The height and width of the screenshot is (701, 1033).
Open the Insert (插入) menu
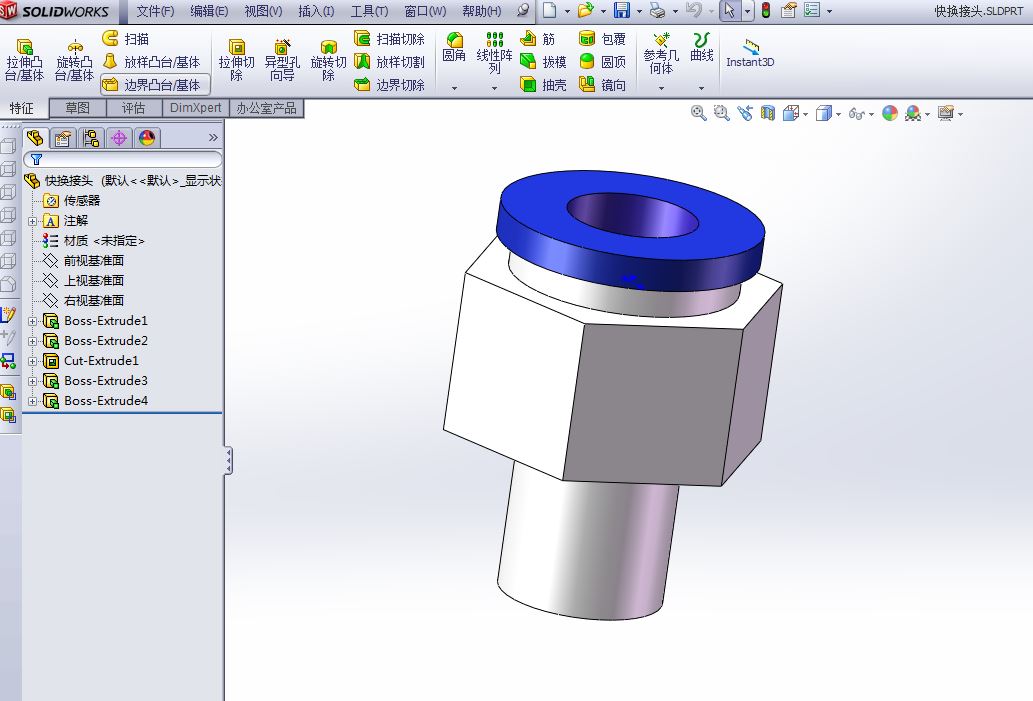(x=316, y=11)
